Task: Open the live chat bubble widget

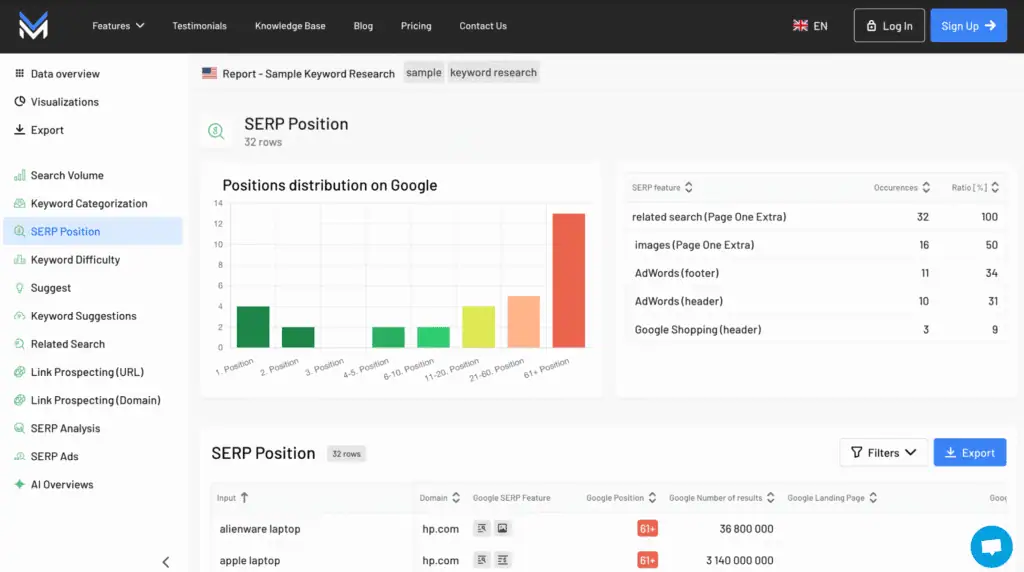Action: point(991,547)
